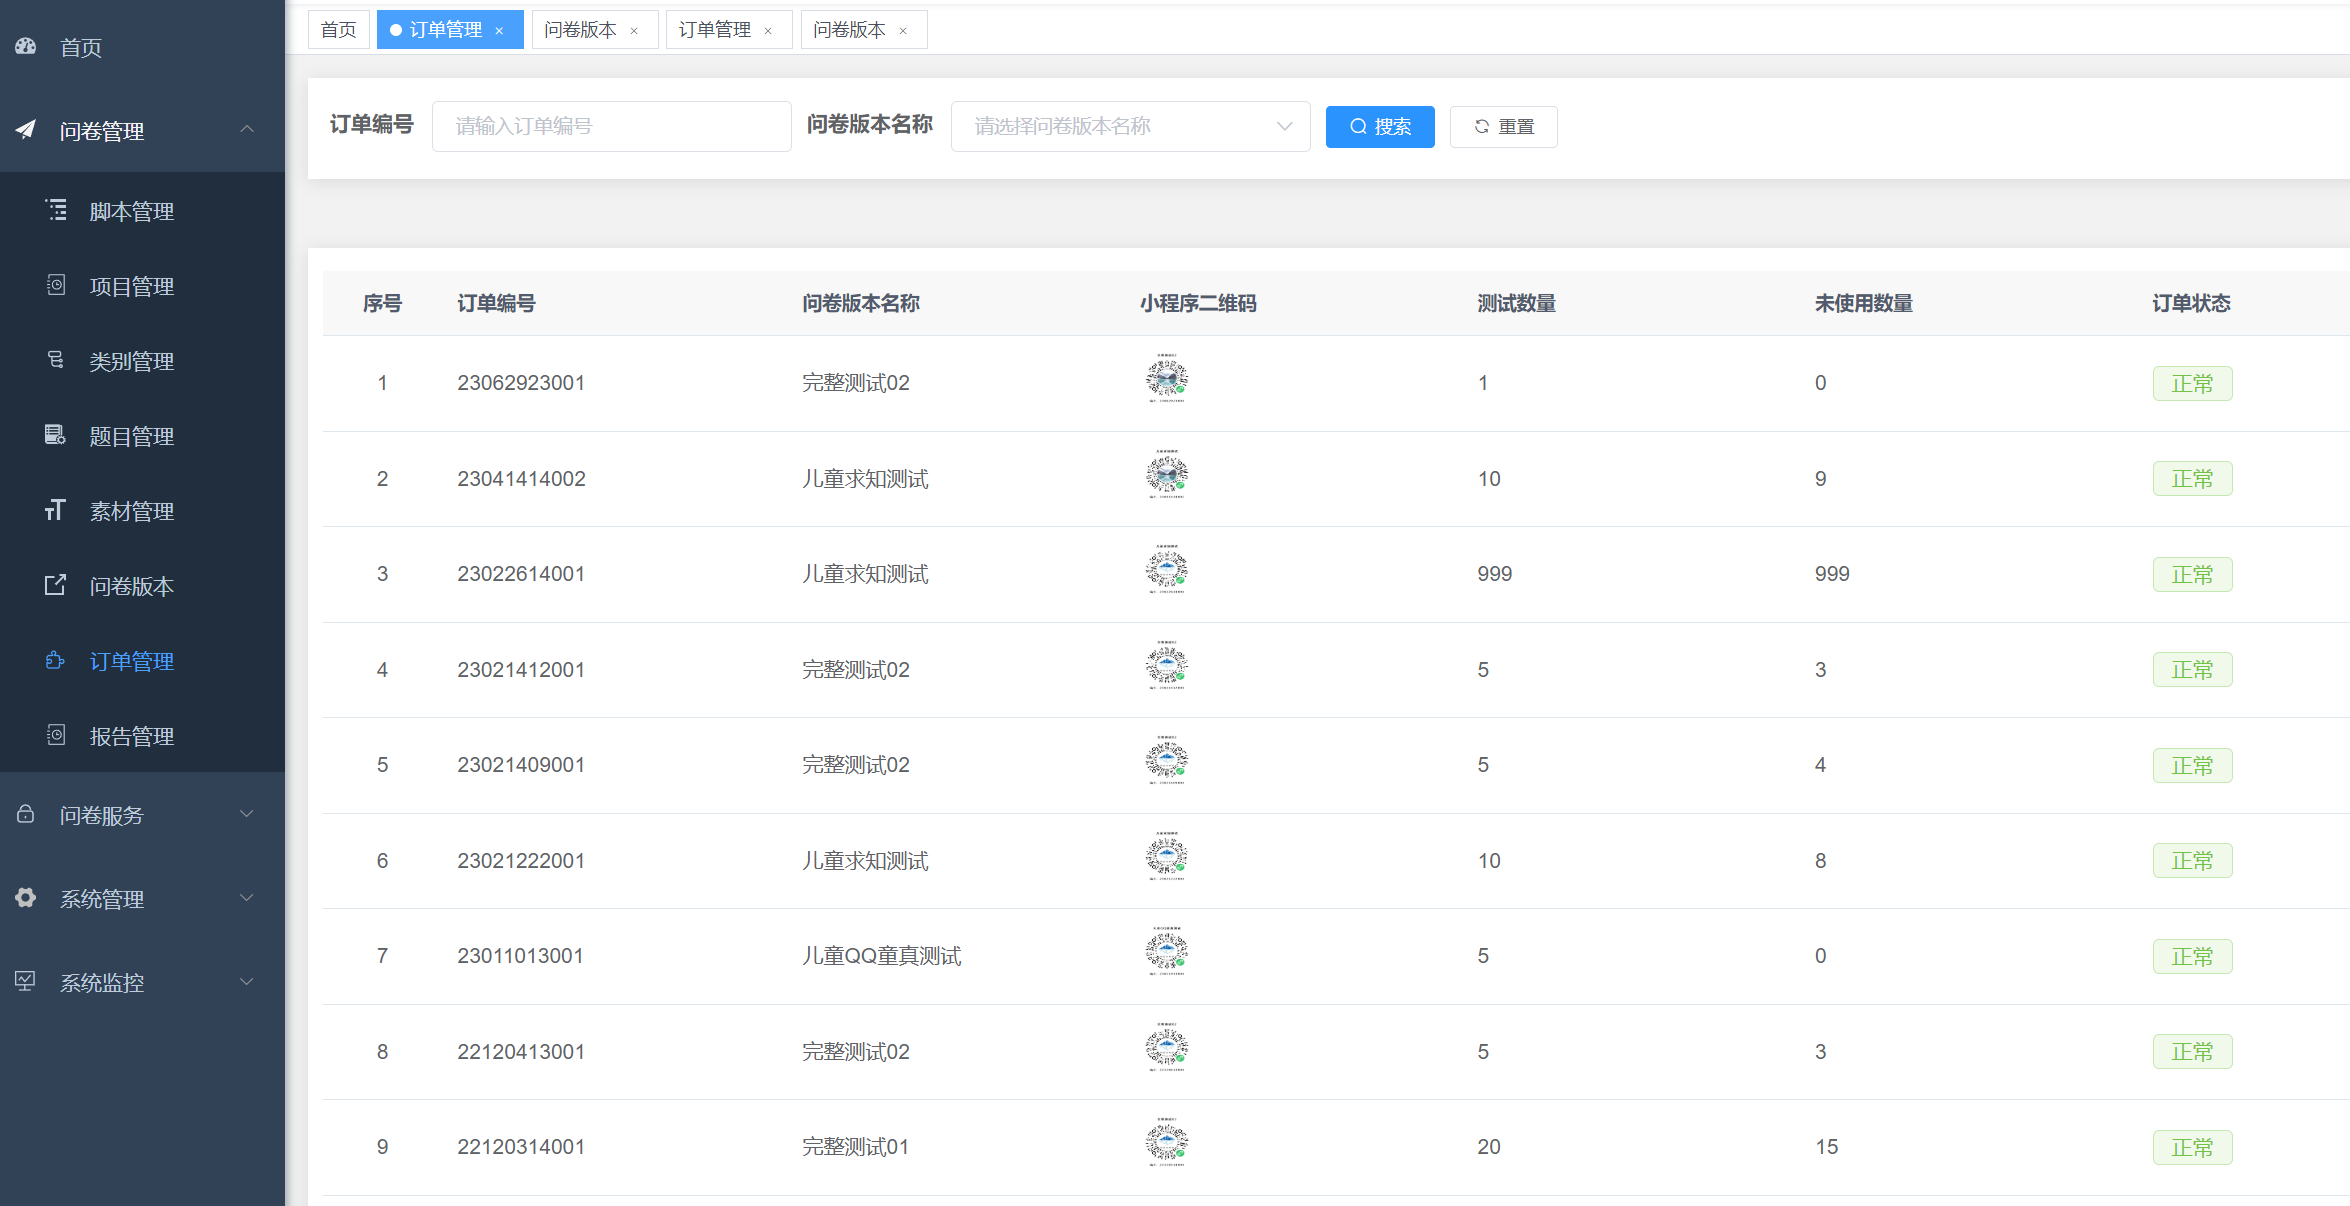The width and height of the screenshot is (2350, 1206).
Task: Click 儿童QQ童真测试 version name
Action: pos(881,956)
